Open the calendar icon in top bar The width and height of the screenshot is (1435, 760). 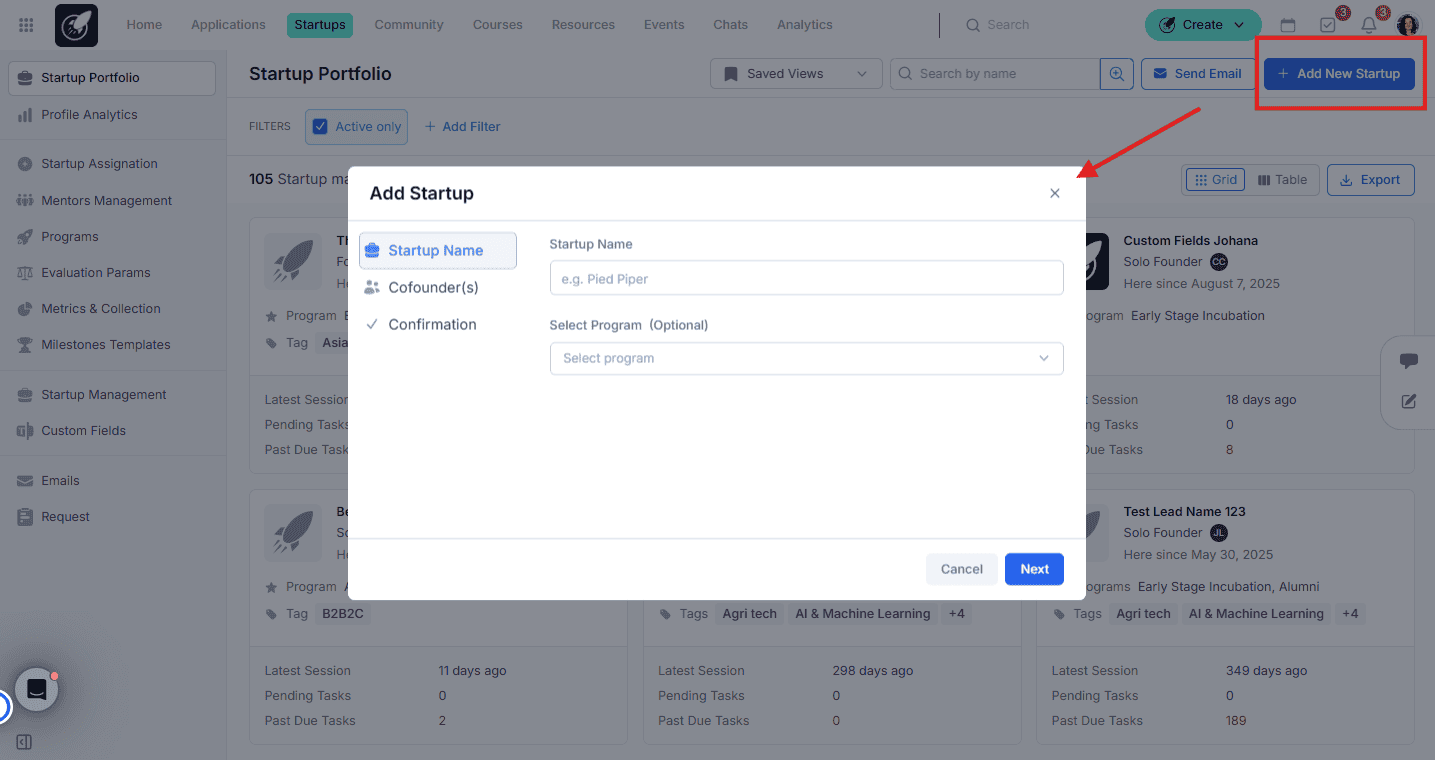(x=1288, y=25)
